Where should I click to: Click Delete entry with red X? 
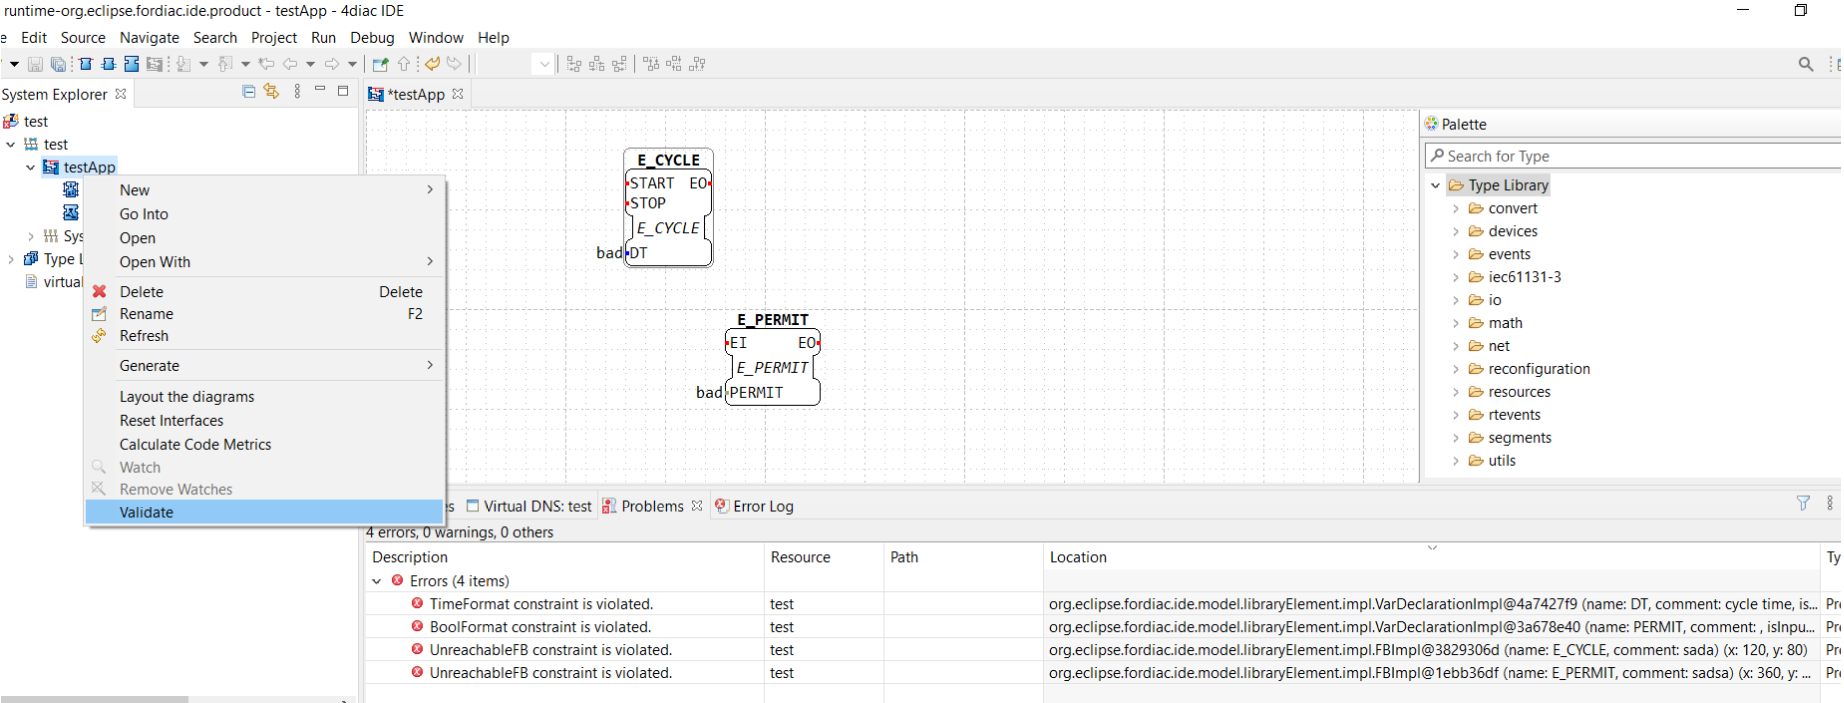[141, 292]
